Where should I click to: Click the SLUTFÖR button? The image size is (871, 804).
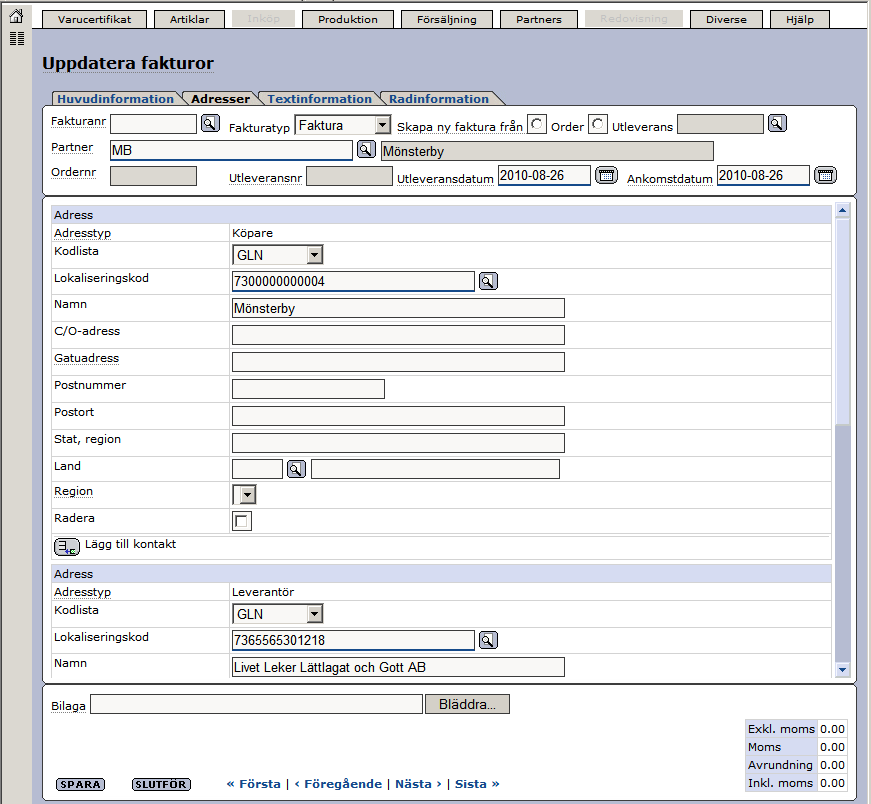click(x=161, y=784)
